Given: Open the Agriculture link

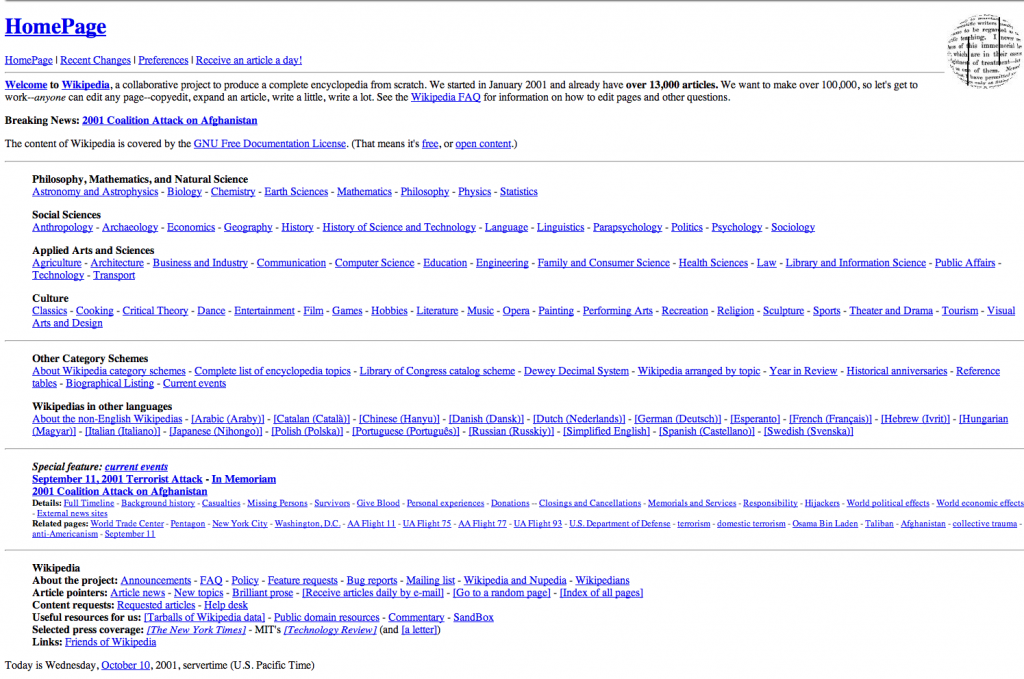Looking at the screenshot, I should point(57,262).
